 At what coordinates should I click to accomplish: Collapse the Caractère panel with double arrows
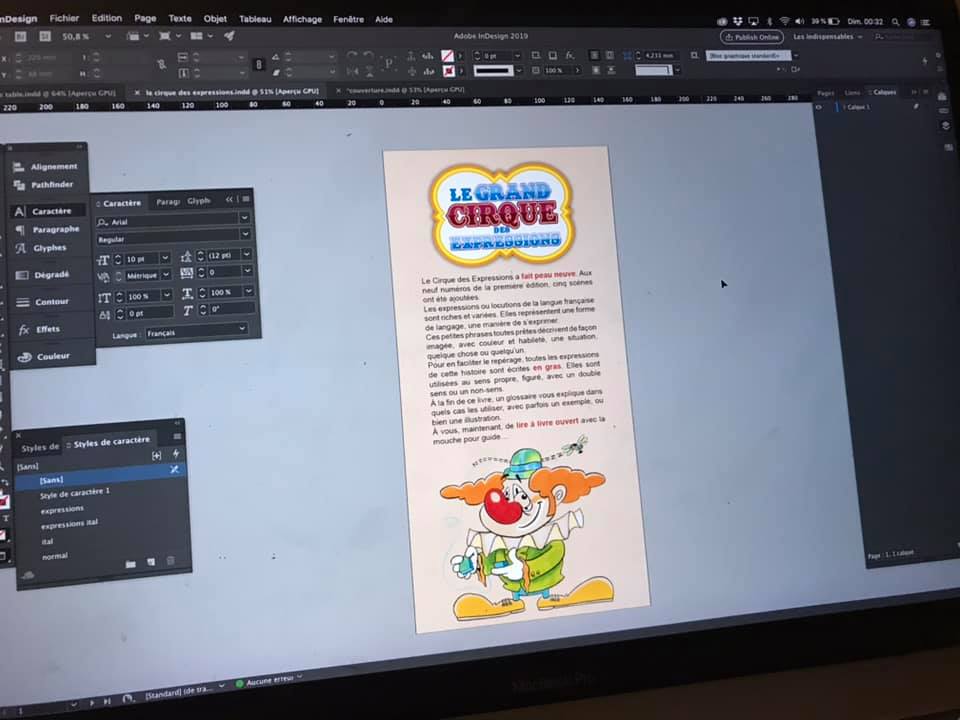click(x=229, y=200)
